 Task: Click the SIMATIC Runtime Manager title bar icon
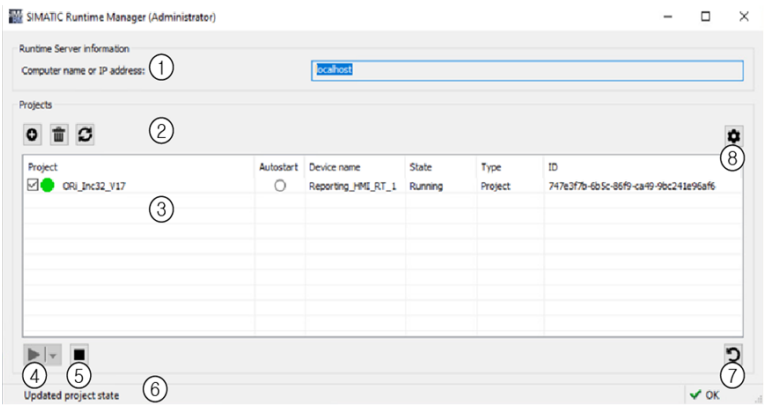(16, 16)
